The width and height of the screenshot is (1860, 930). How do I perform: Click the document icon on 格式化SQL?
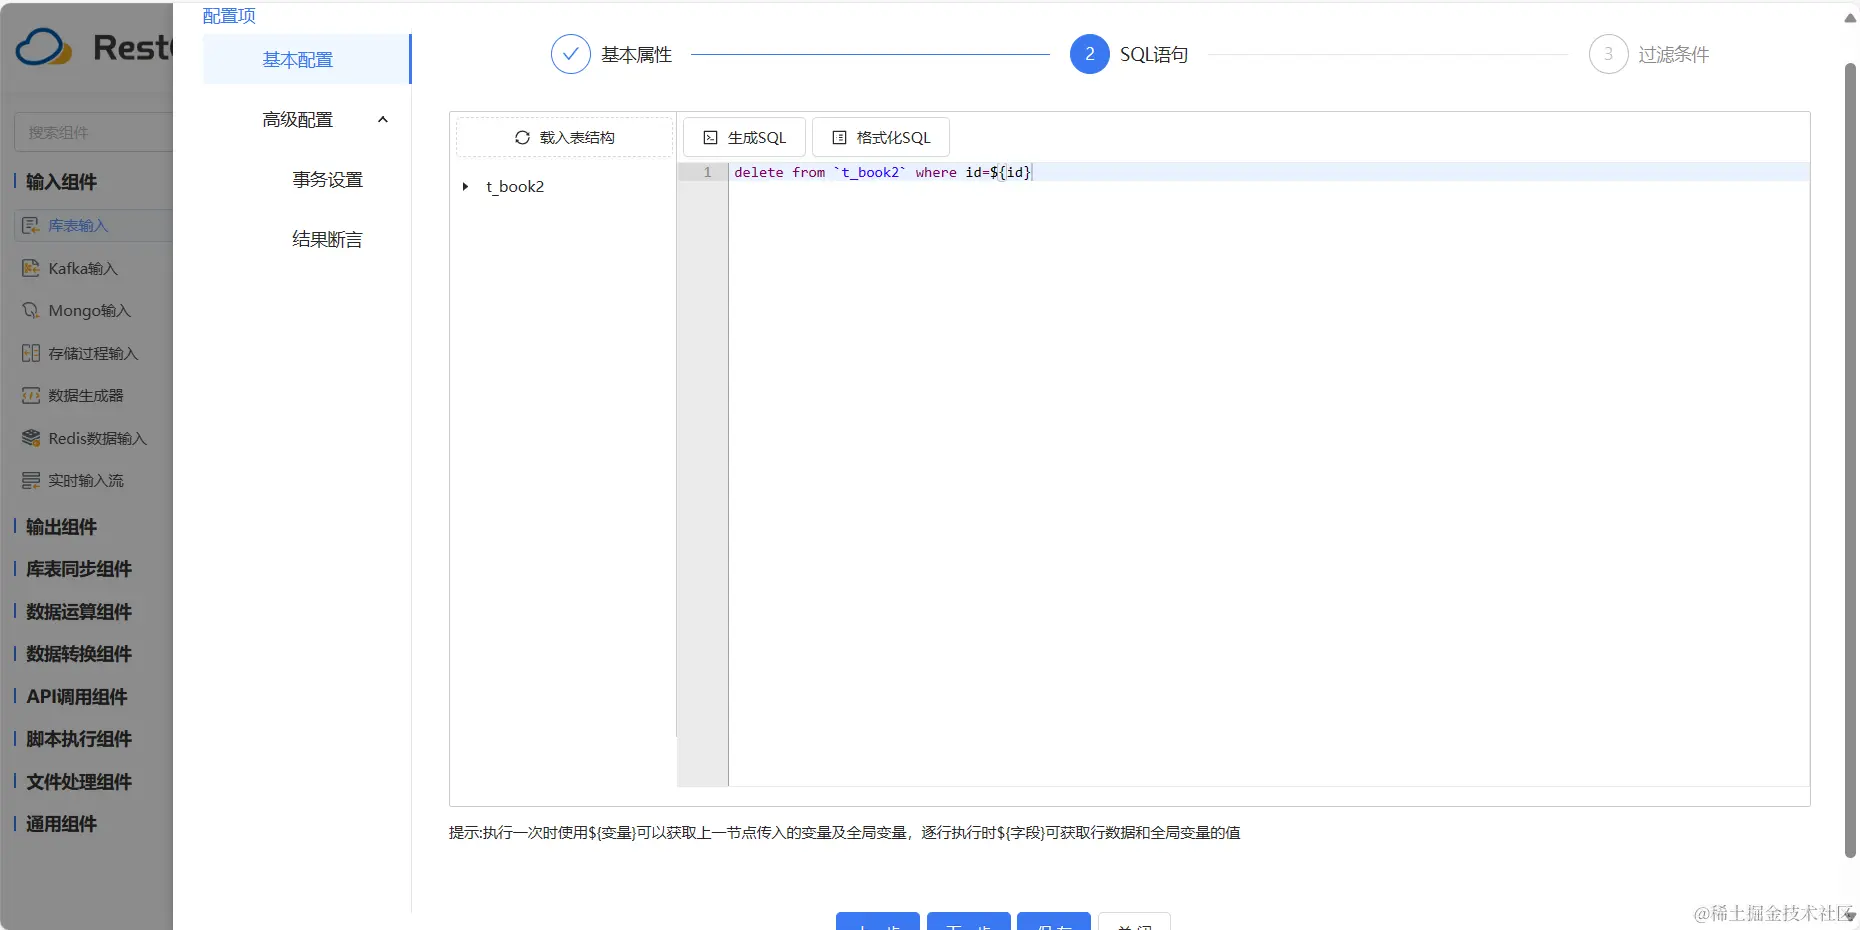click(839, 138)
